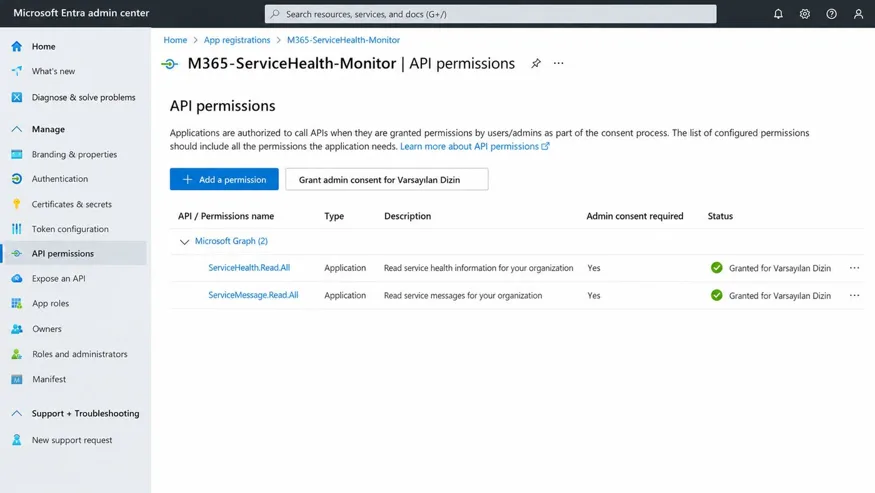Screen dimensions: 875x493
Task: Open the Learn more about API permissions link
Action: coord(474,146)
